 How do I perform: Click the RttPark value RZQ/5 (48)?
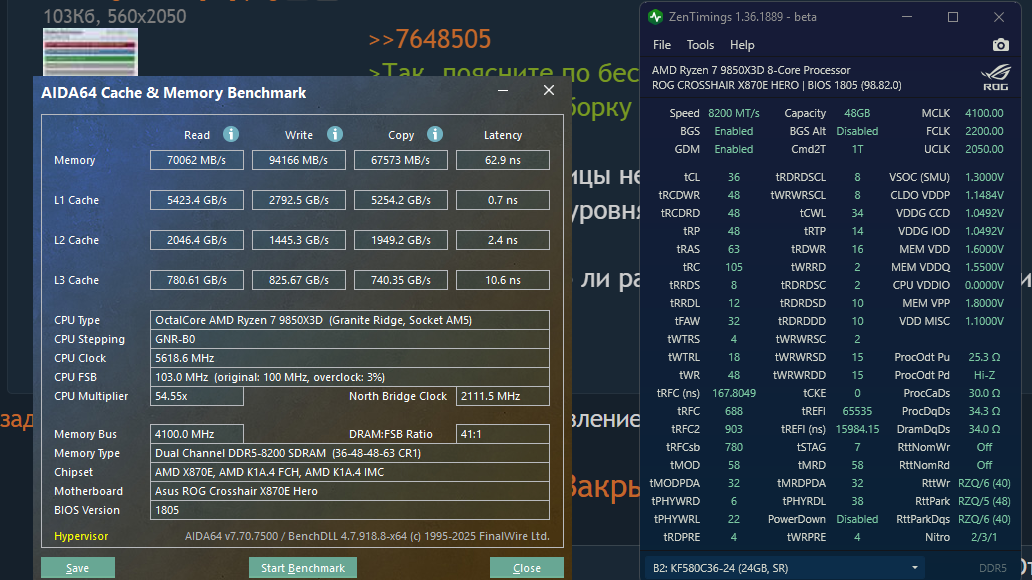[x=984, y=501]
